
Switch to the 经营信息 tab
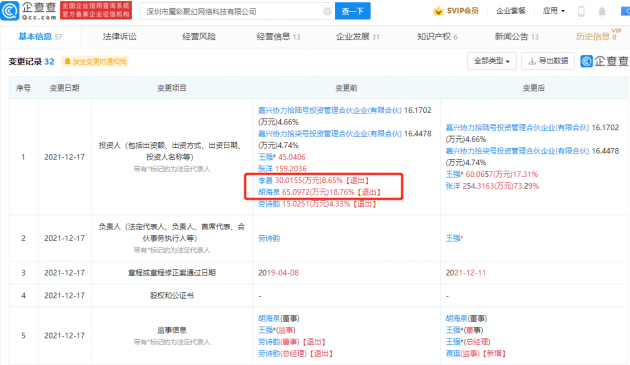(x=278, y=37)
